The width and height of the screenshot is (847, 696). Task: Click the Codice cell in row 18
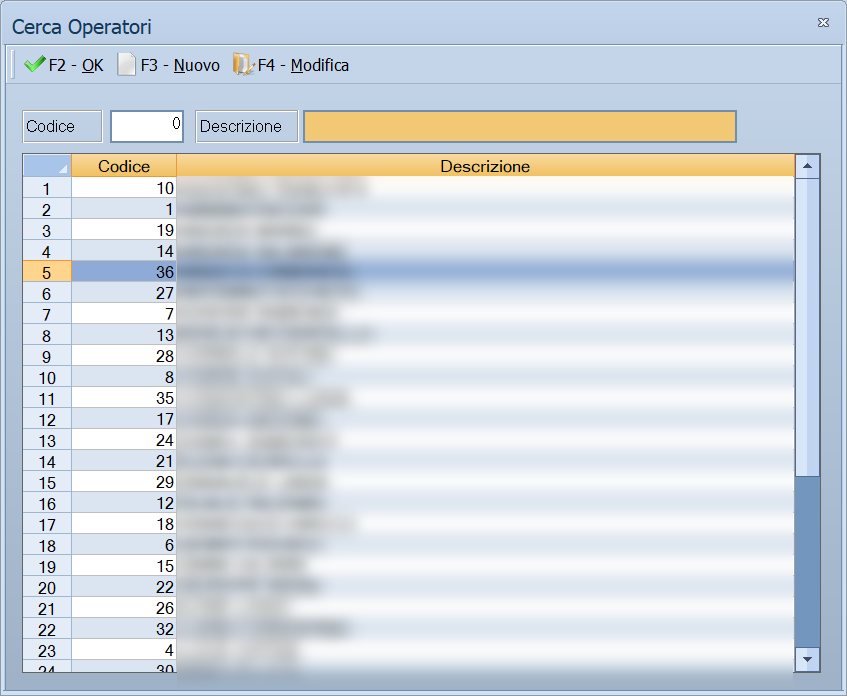[124, 545]
